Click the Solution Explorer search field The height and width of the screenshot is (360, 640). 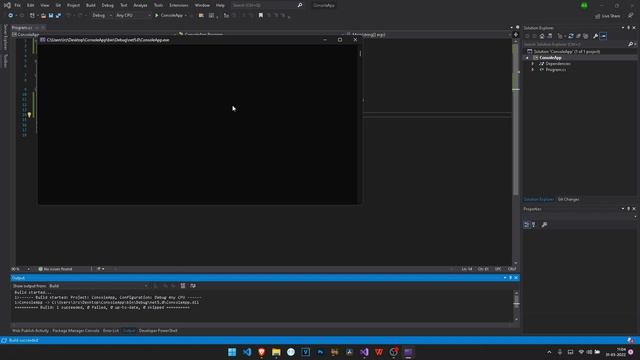(x=576, y=44)
